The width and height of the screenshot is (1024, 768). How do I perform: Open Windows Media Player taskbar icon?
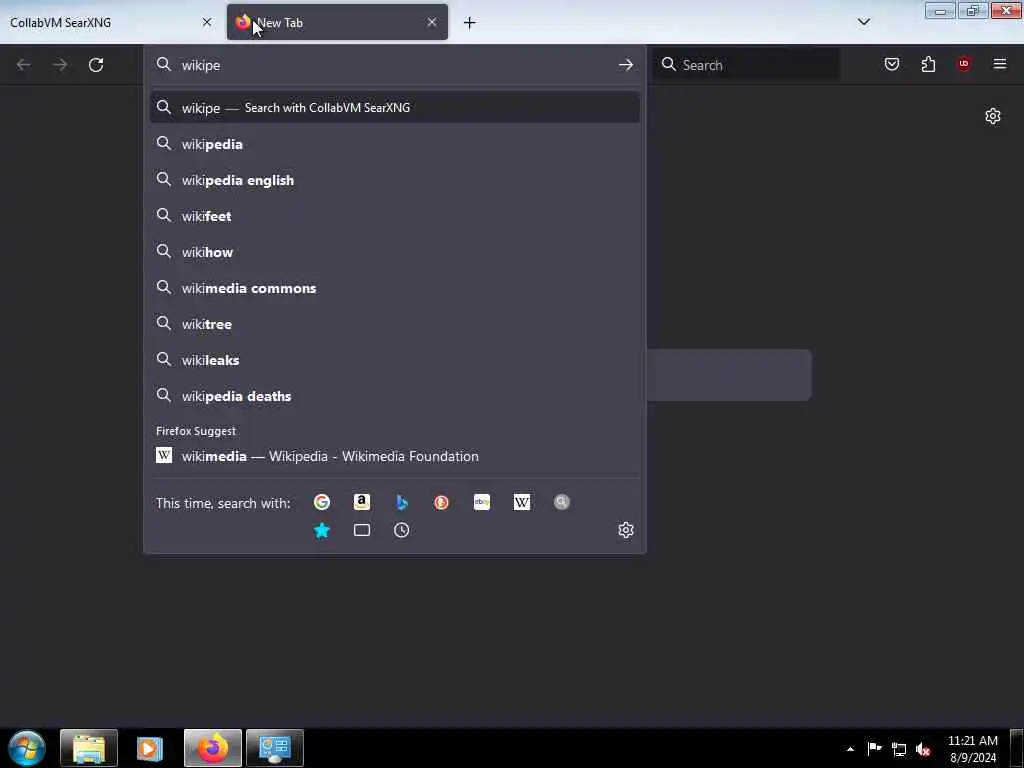(x=150, y=748)
